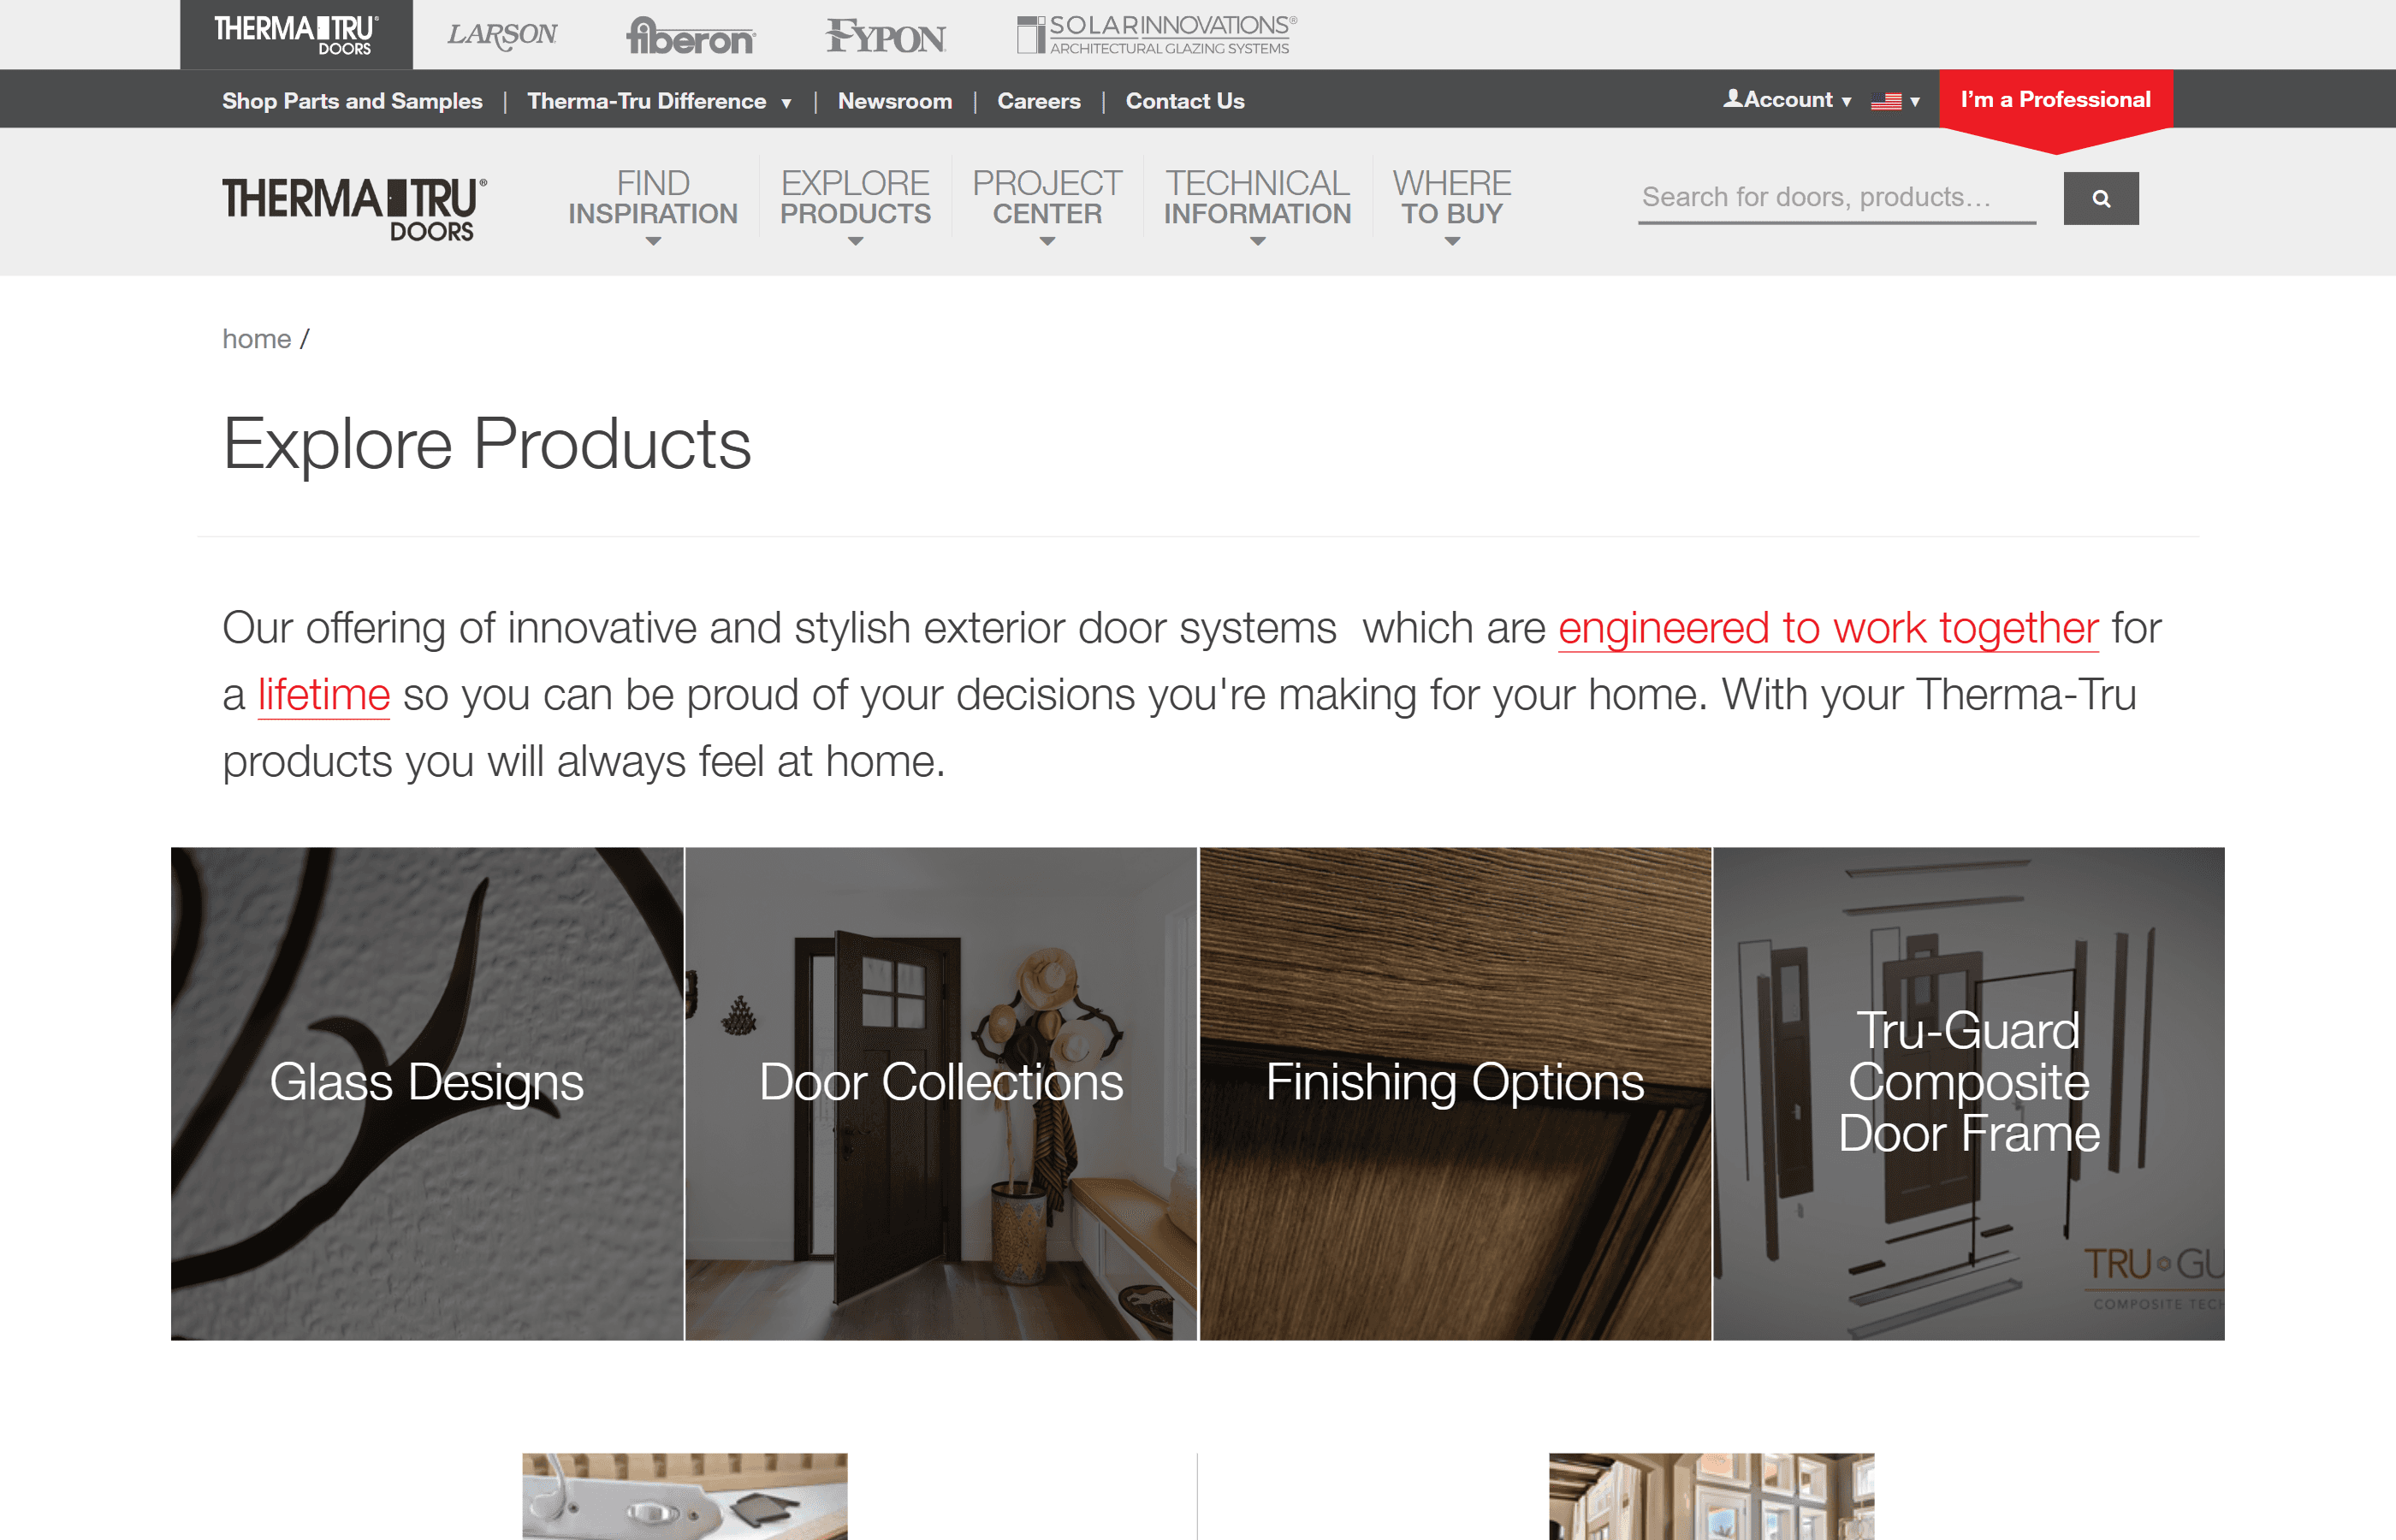Click into the search doors and products field
Screen dimensions: 2396x1540
[x=1835, y=197]
